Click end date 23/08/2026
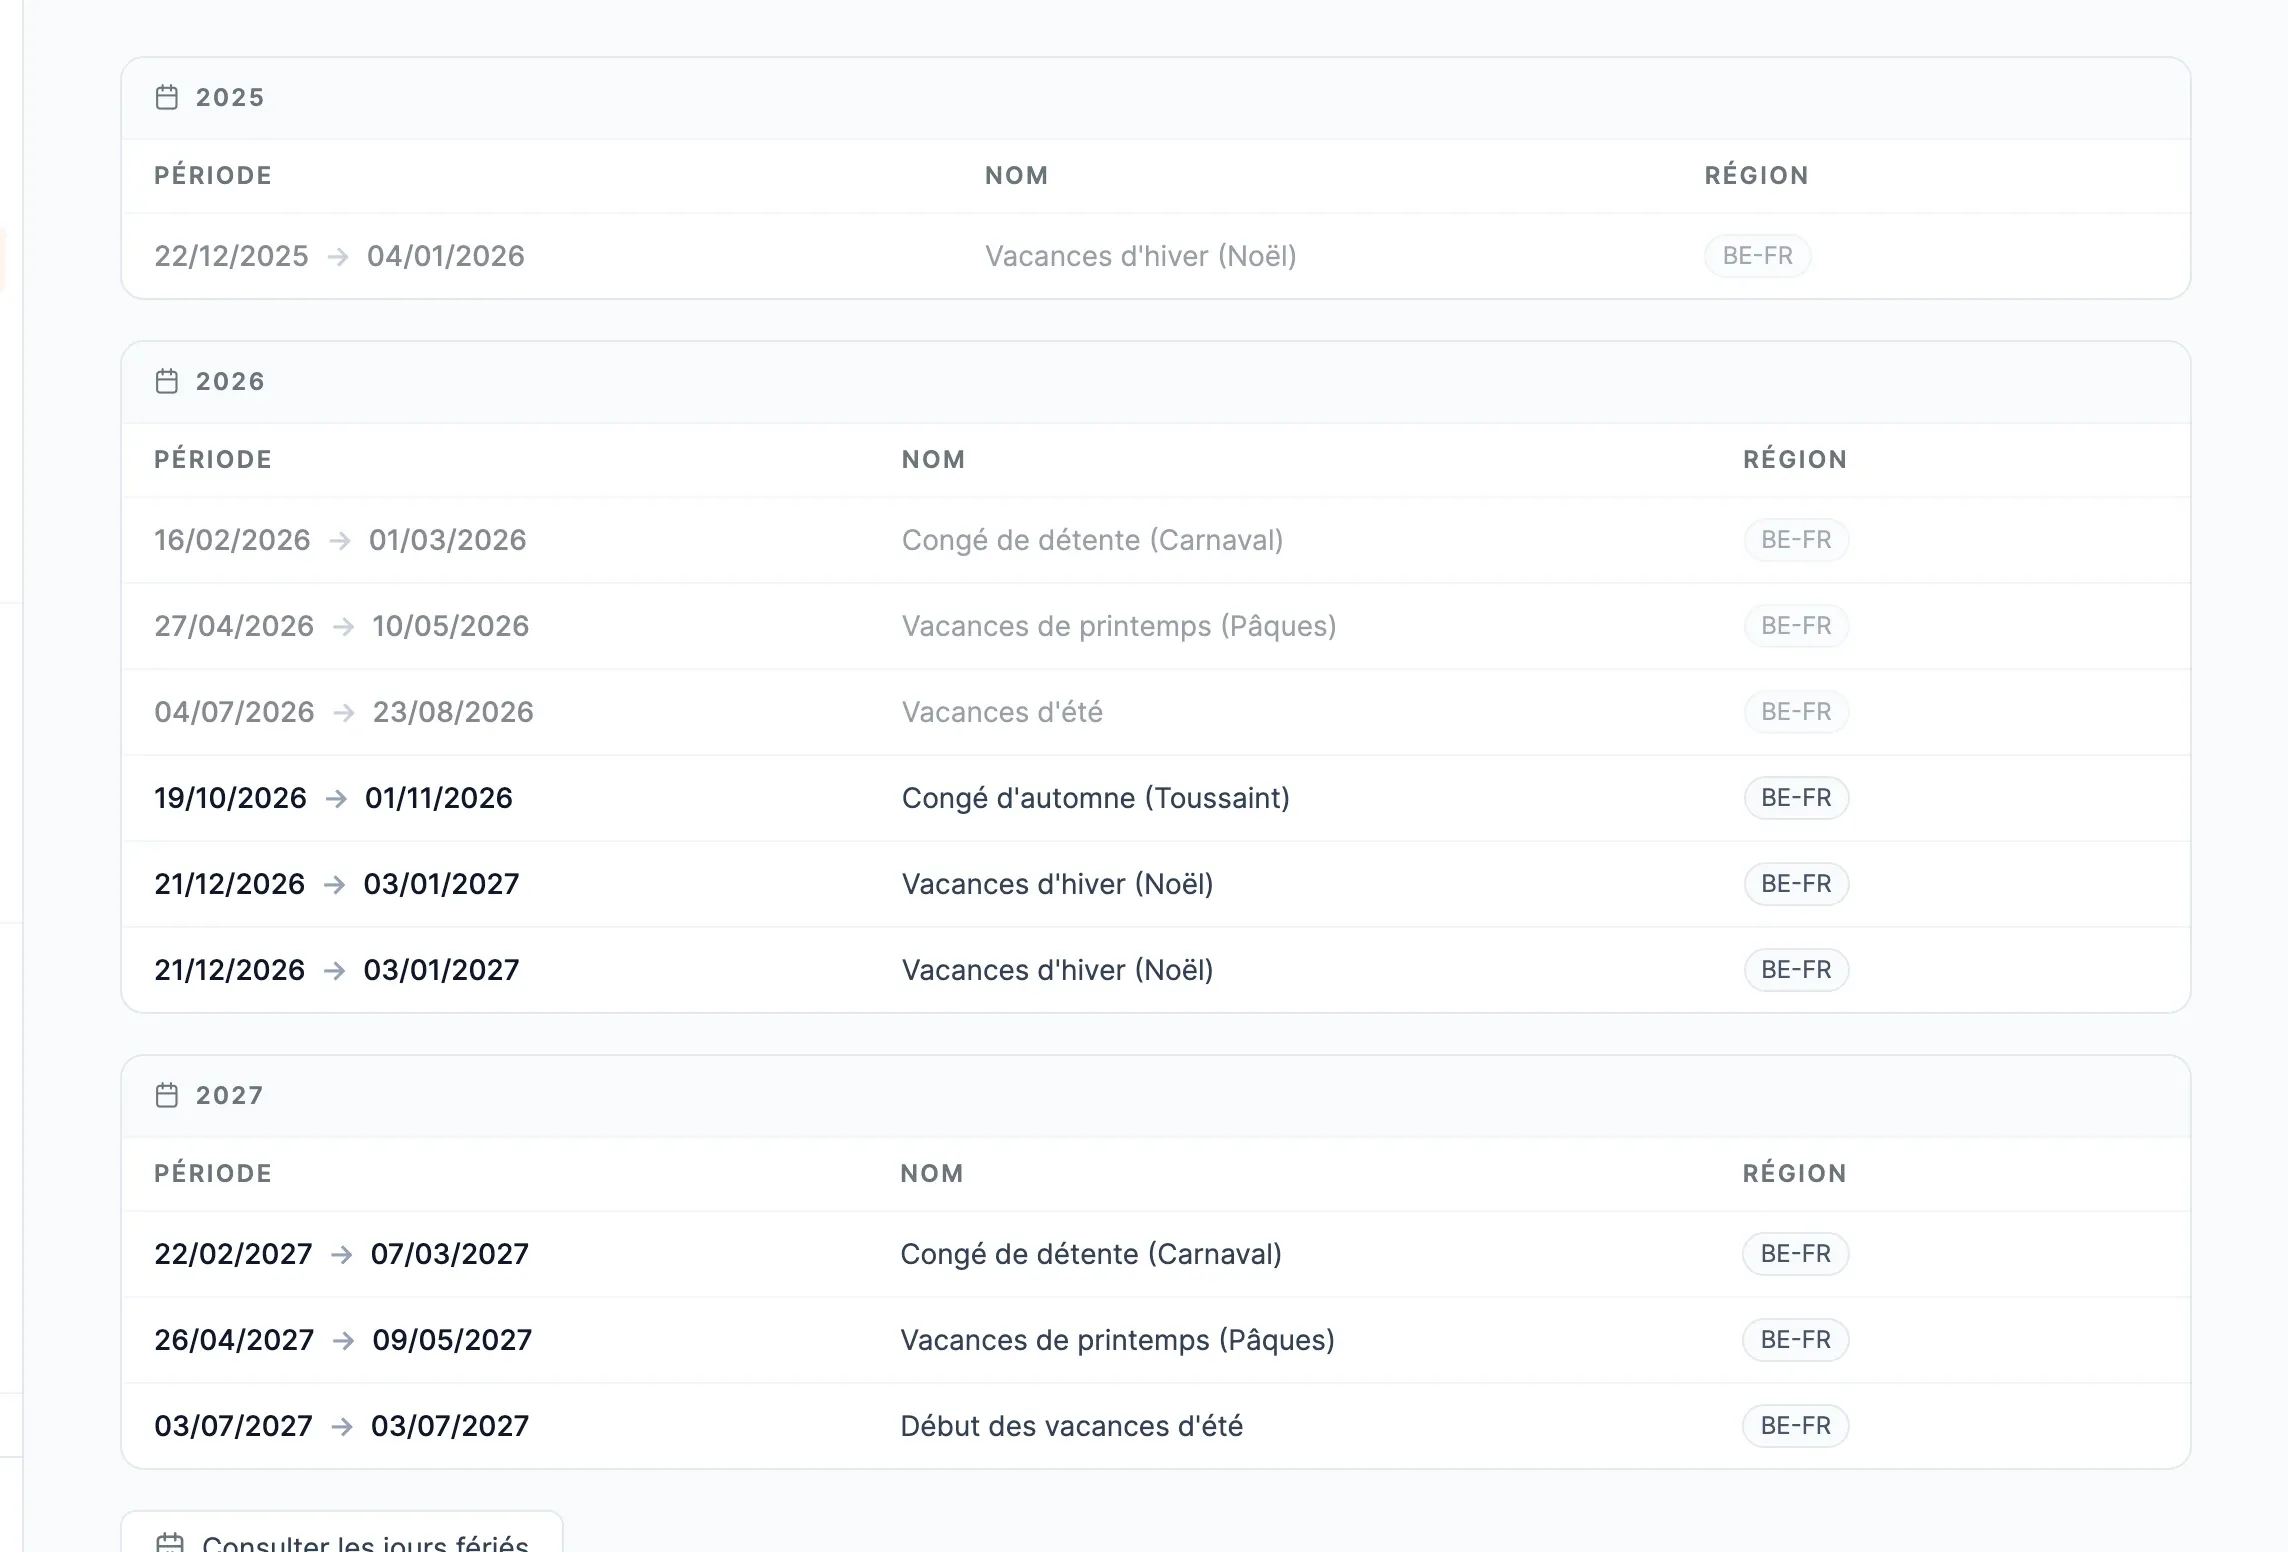Image resolution: width=2288 pixels, height=1552 pixels. [x=453, y=712]
